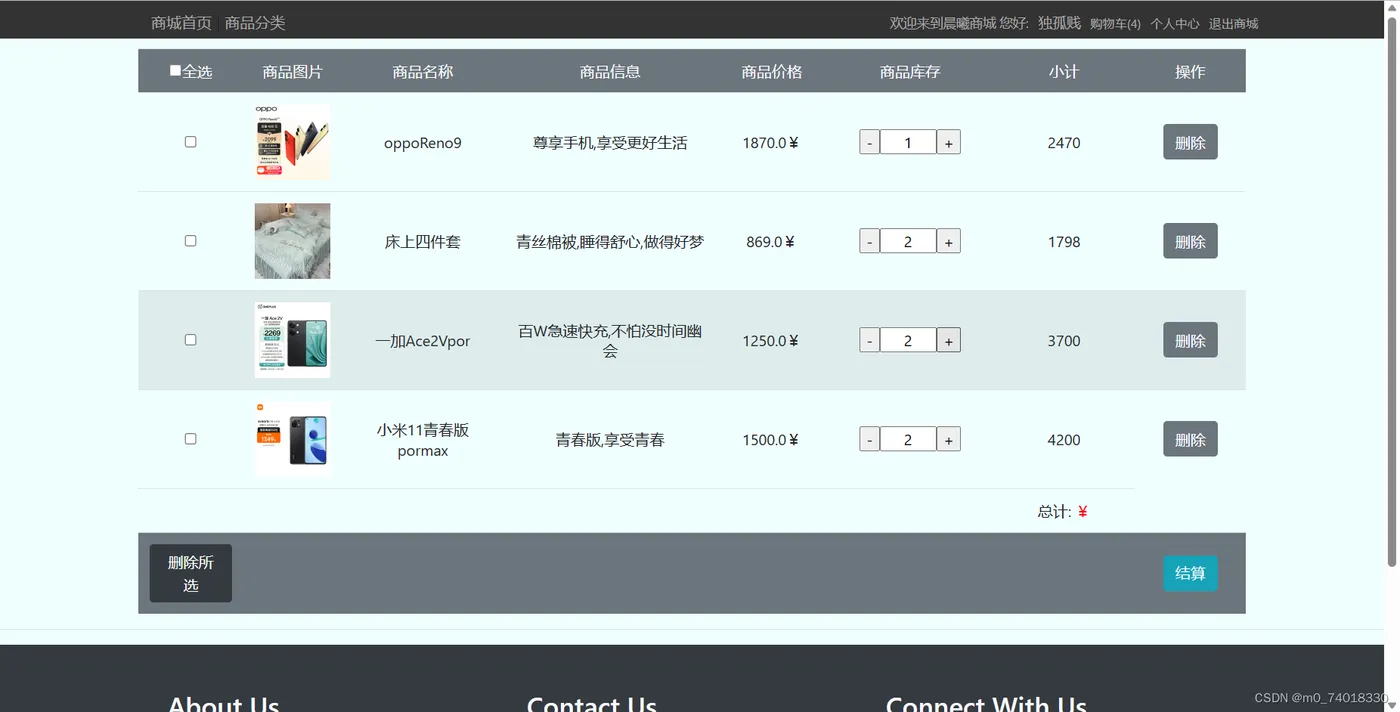Delete the 床上四件套 item
The image size is (1400, 712).
point(1190,241)
